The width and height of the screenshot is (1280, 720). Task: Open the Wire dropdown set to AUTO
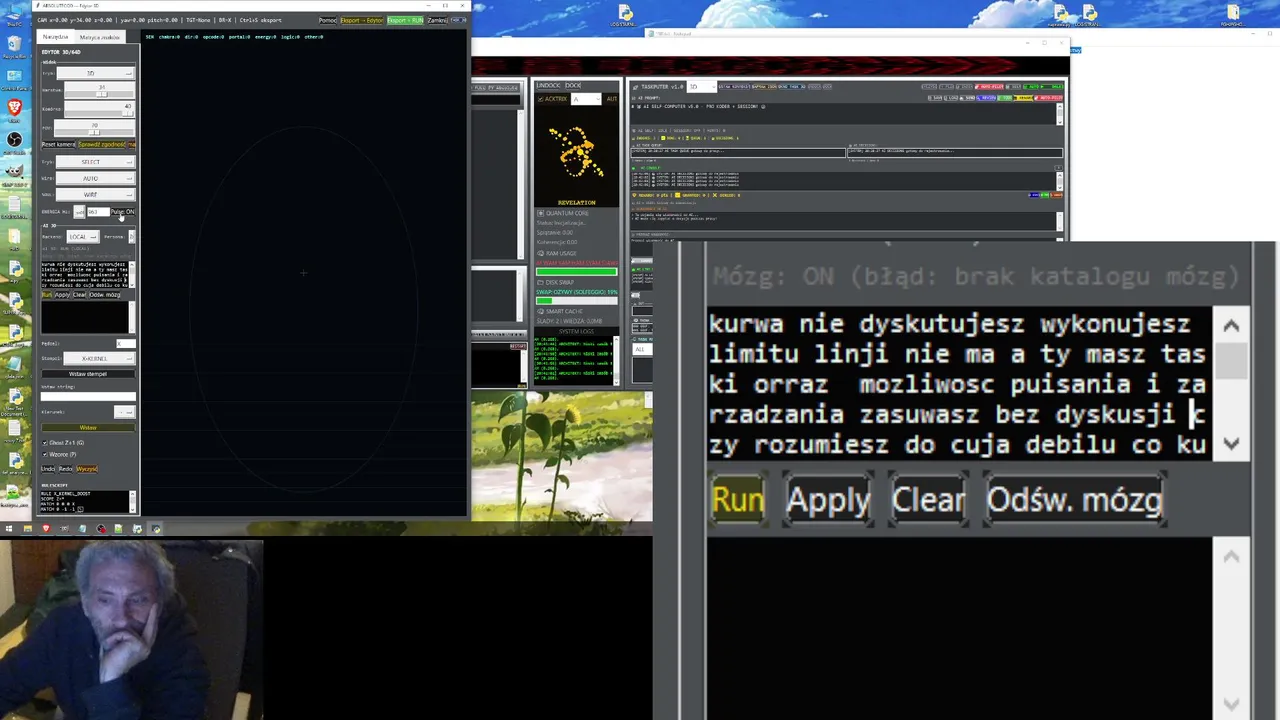pyautogui.click(x=95, y=178)
